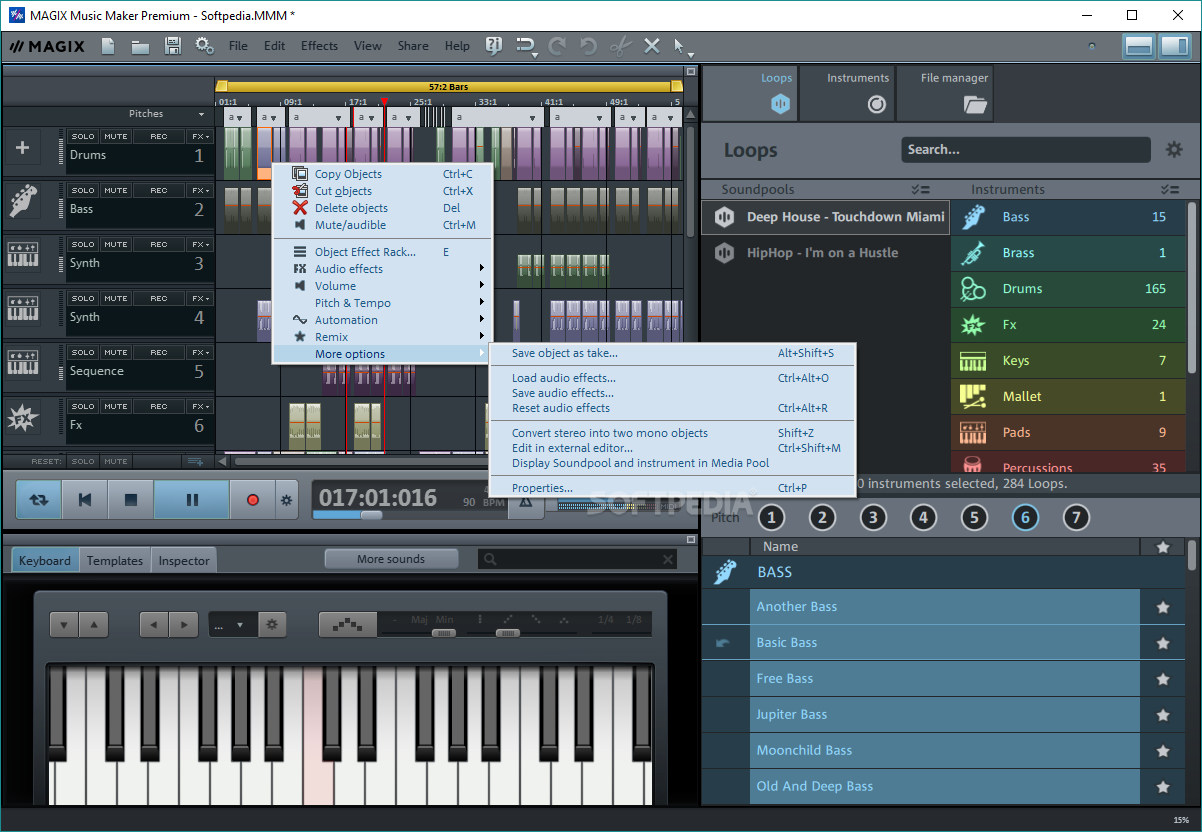Screen dimensions: 1202x832
Task: Toggle SOLO on the Sequence track
Action: click(x=83, y=353)
